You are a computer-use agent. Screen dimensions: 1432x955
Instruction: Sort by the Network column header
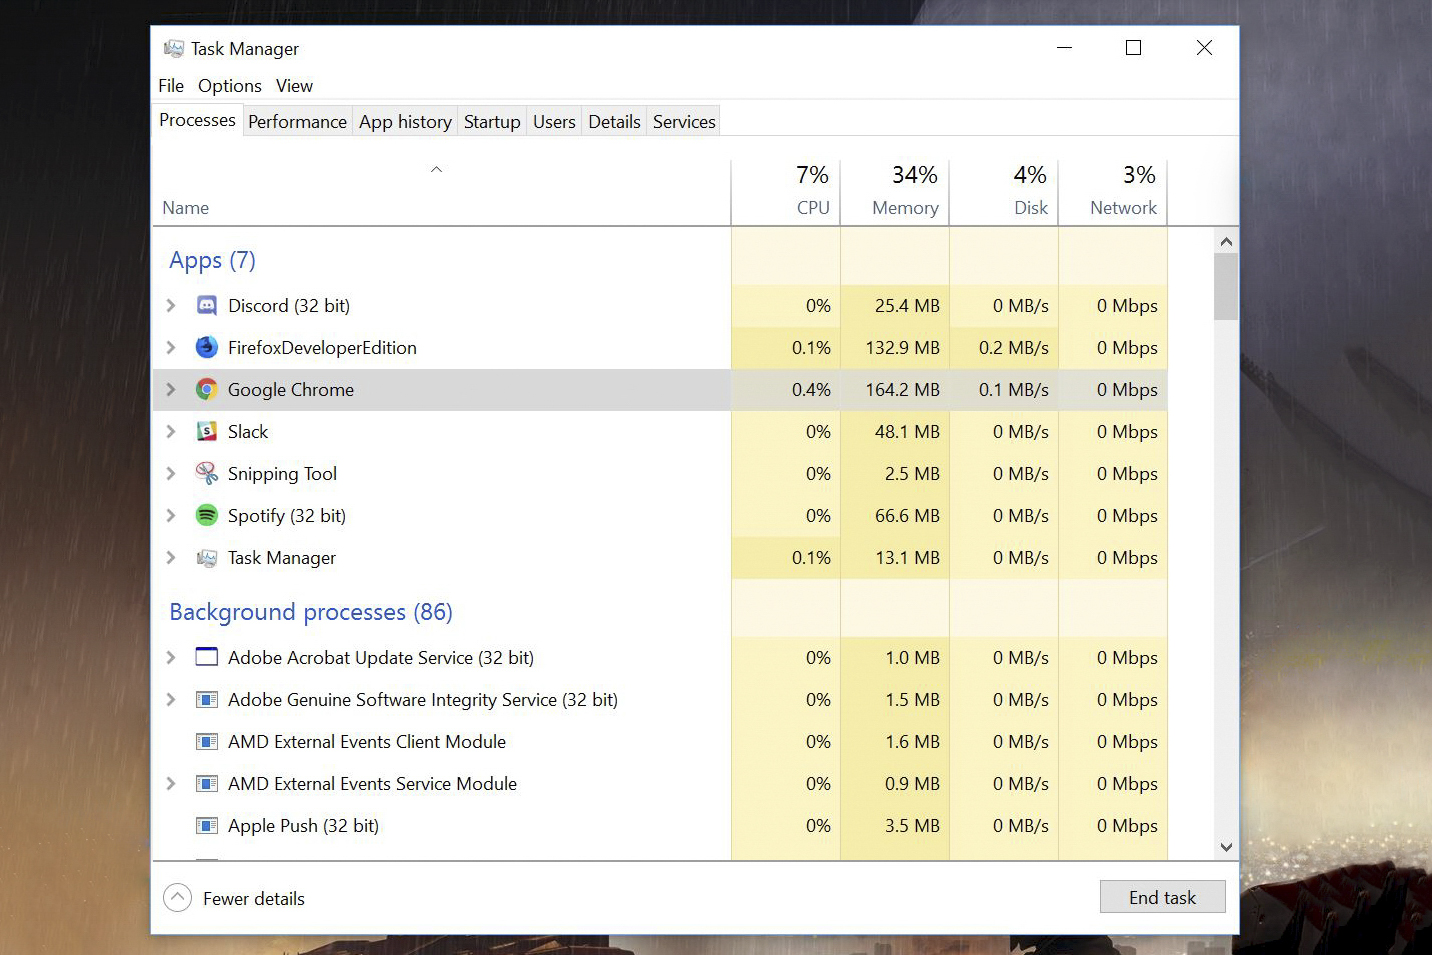1113,192
